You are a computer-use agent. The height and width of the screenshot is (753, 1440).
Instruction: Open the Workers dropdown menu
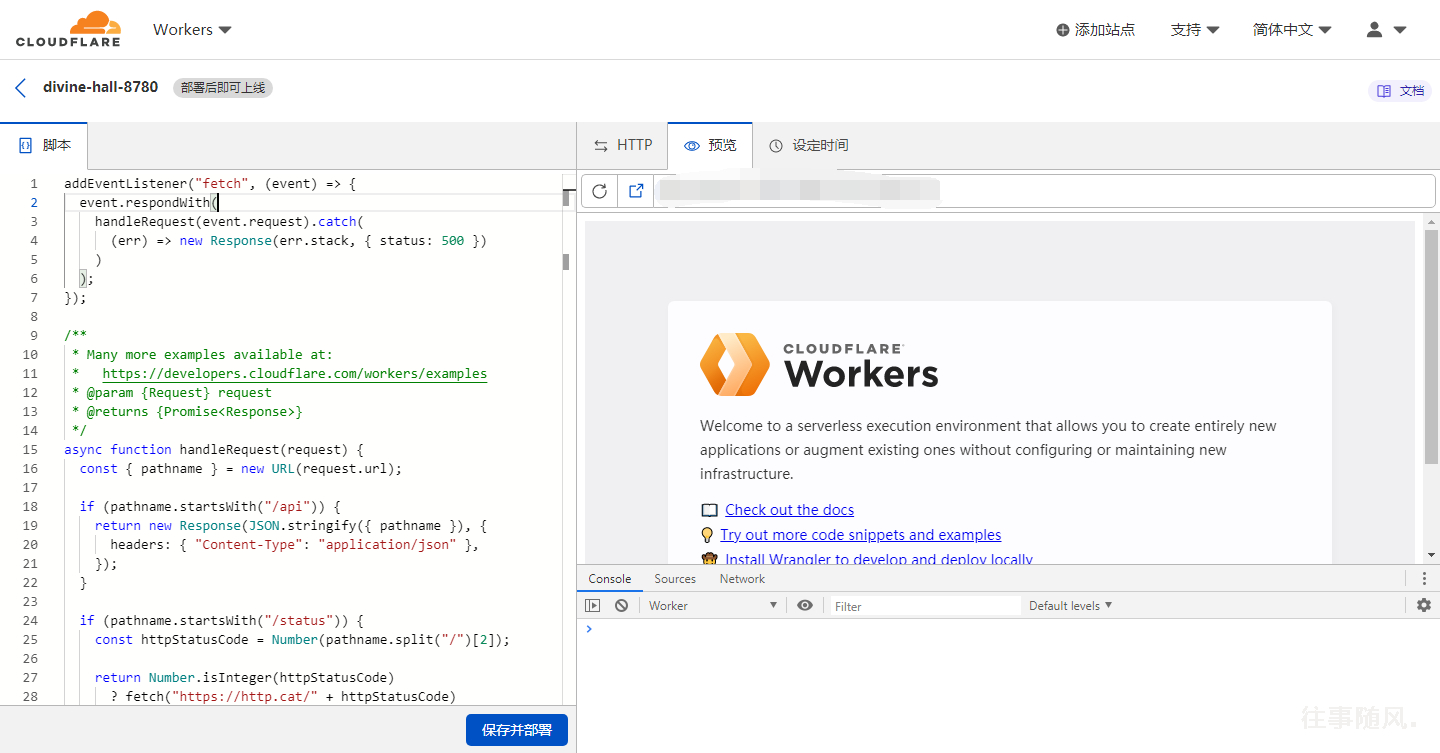coord(192,30)
